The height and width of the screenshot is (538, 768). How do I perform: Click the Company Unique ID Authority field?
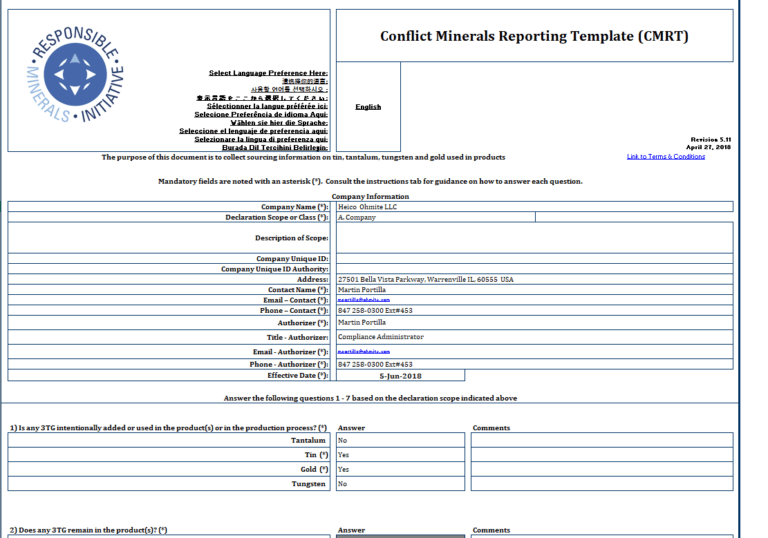[x=534, y=269]
